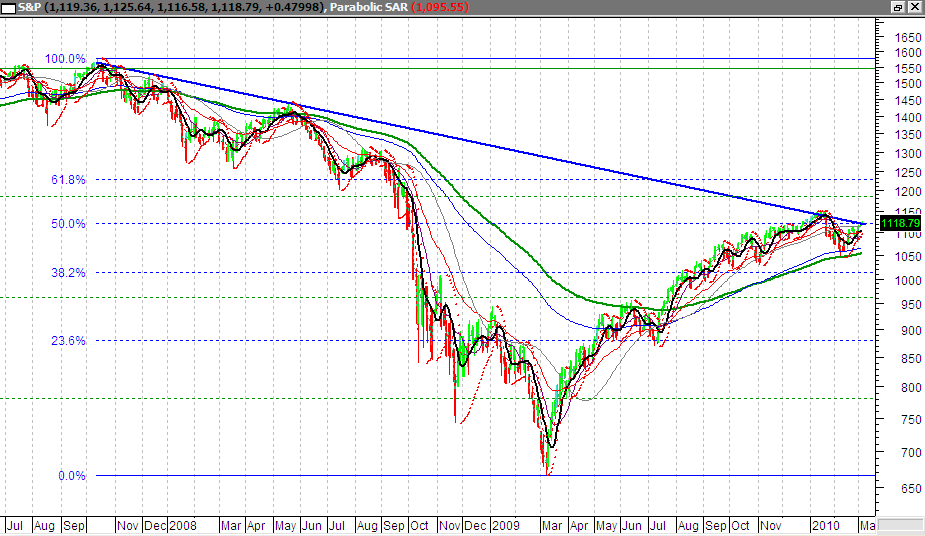Click the 1550 price axis label

click(908, 68)
